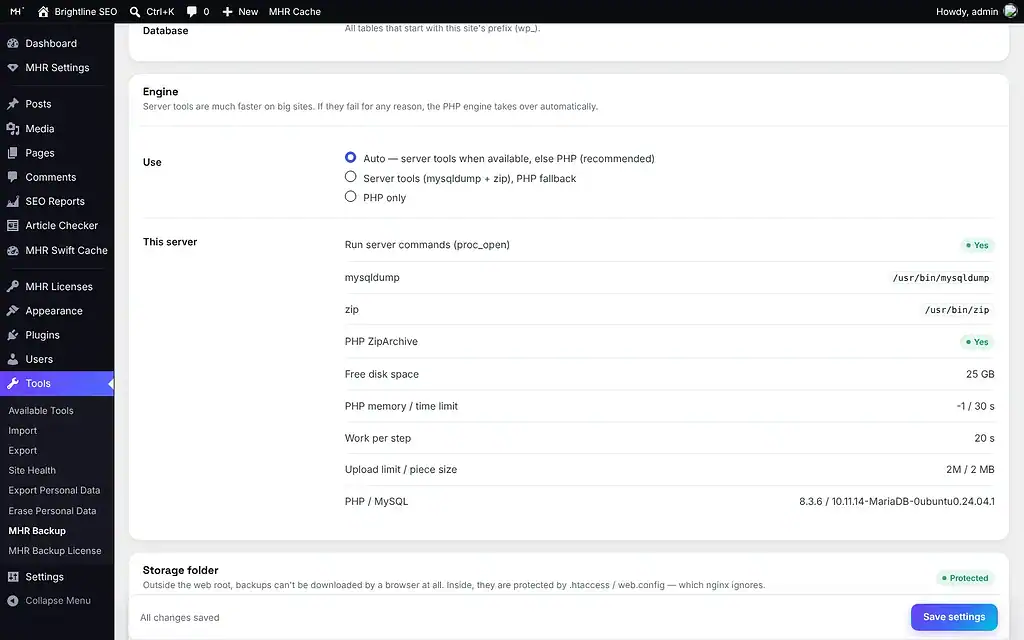The width and height of the screenshot is (1024, 640).
Task: Click the Tools wrench icon
Action: pyautogui.click(x=12, y=383)
